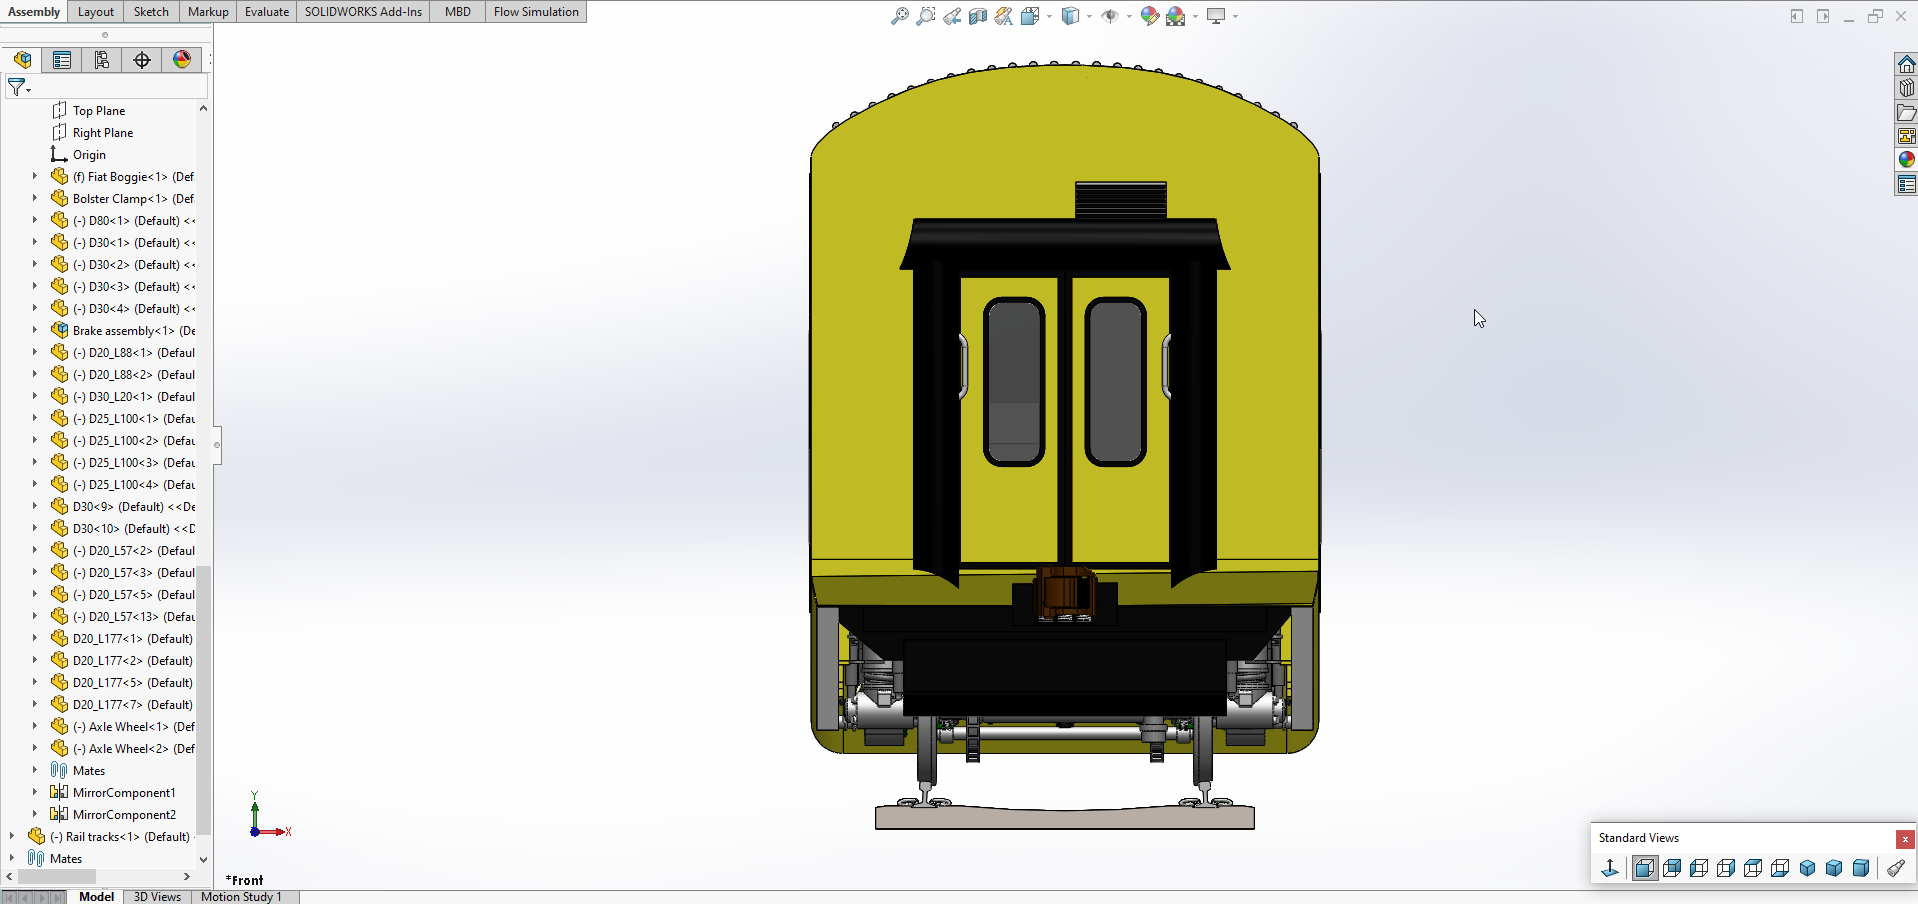This screenshot has width=1918, height=904.
Task: Select the Section View tool
Action: click(978, 16)
